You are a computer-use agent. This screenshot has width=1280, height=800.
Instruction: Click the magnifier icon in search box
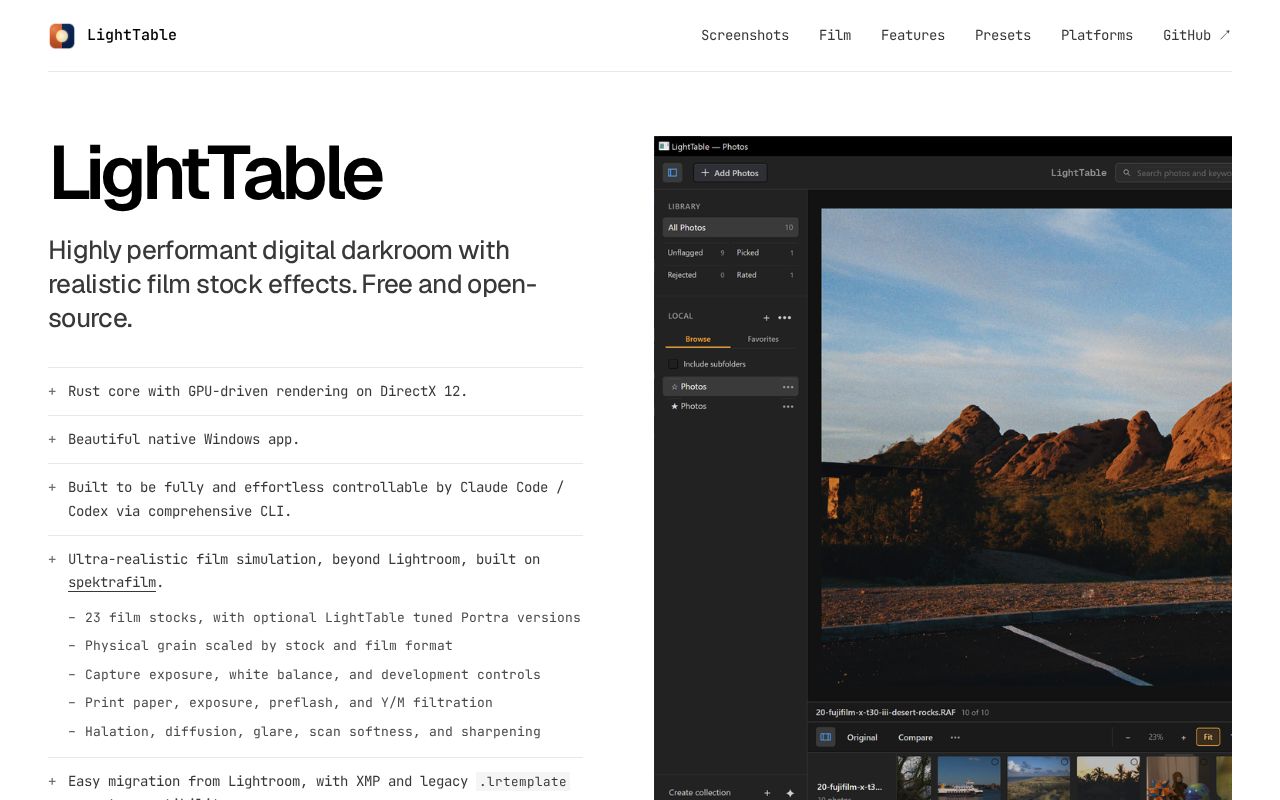1126,173
